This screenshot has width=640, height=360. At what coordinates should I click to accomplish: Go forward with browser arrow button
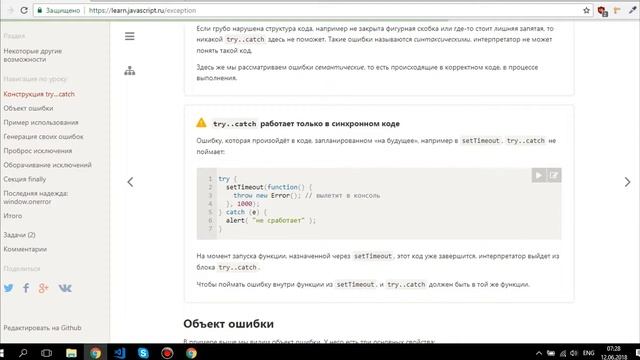(11, 10)
